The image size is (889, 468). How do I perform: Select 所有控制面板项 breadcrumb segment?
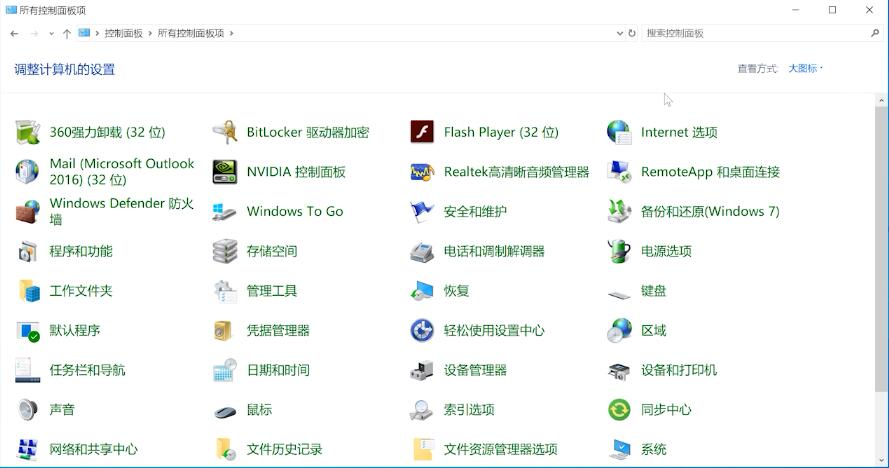190,33
